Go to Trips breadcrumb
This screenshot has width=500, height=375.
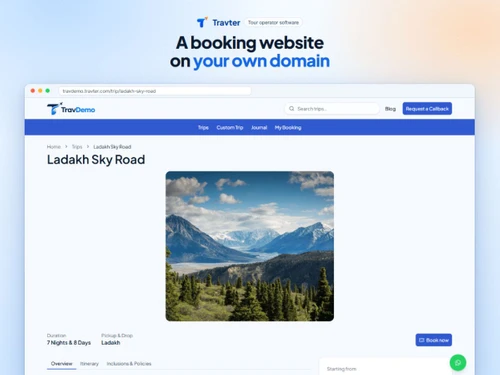pos(77,147)
